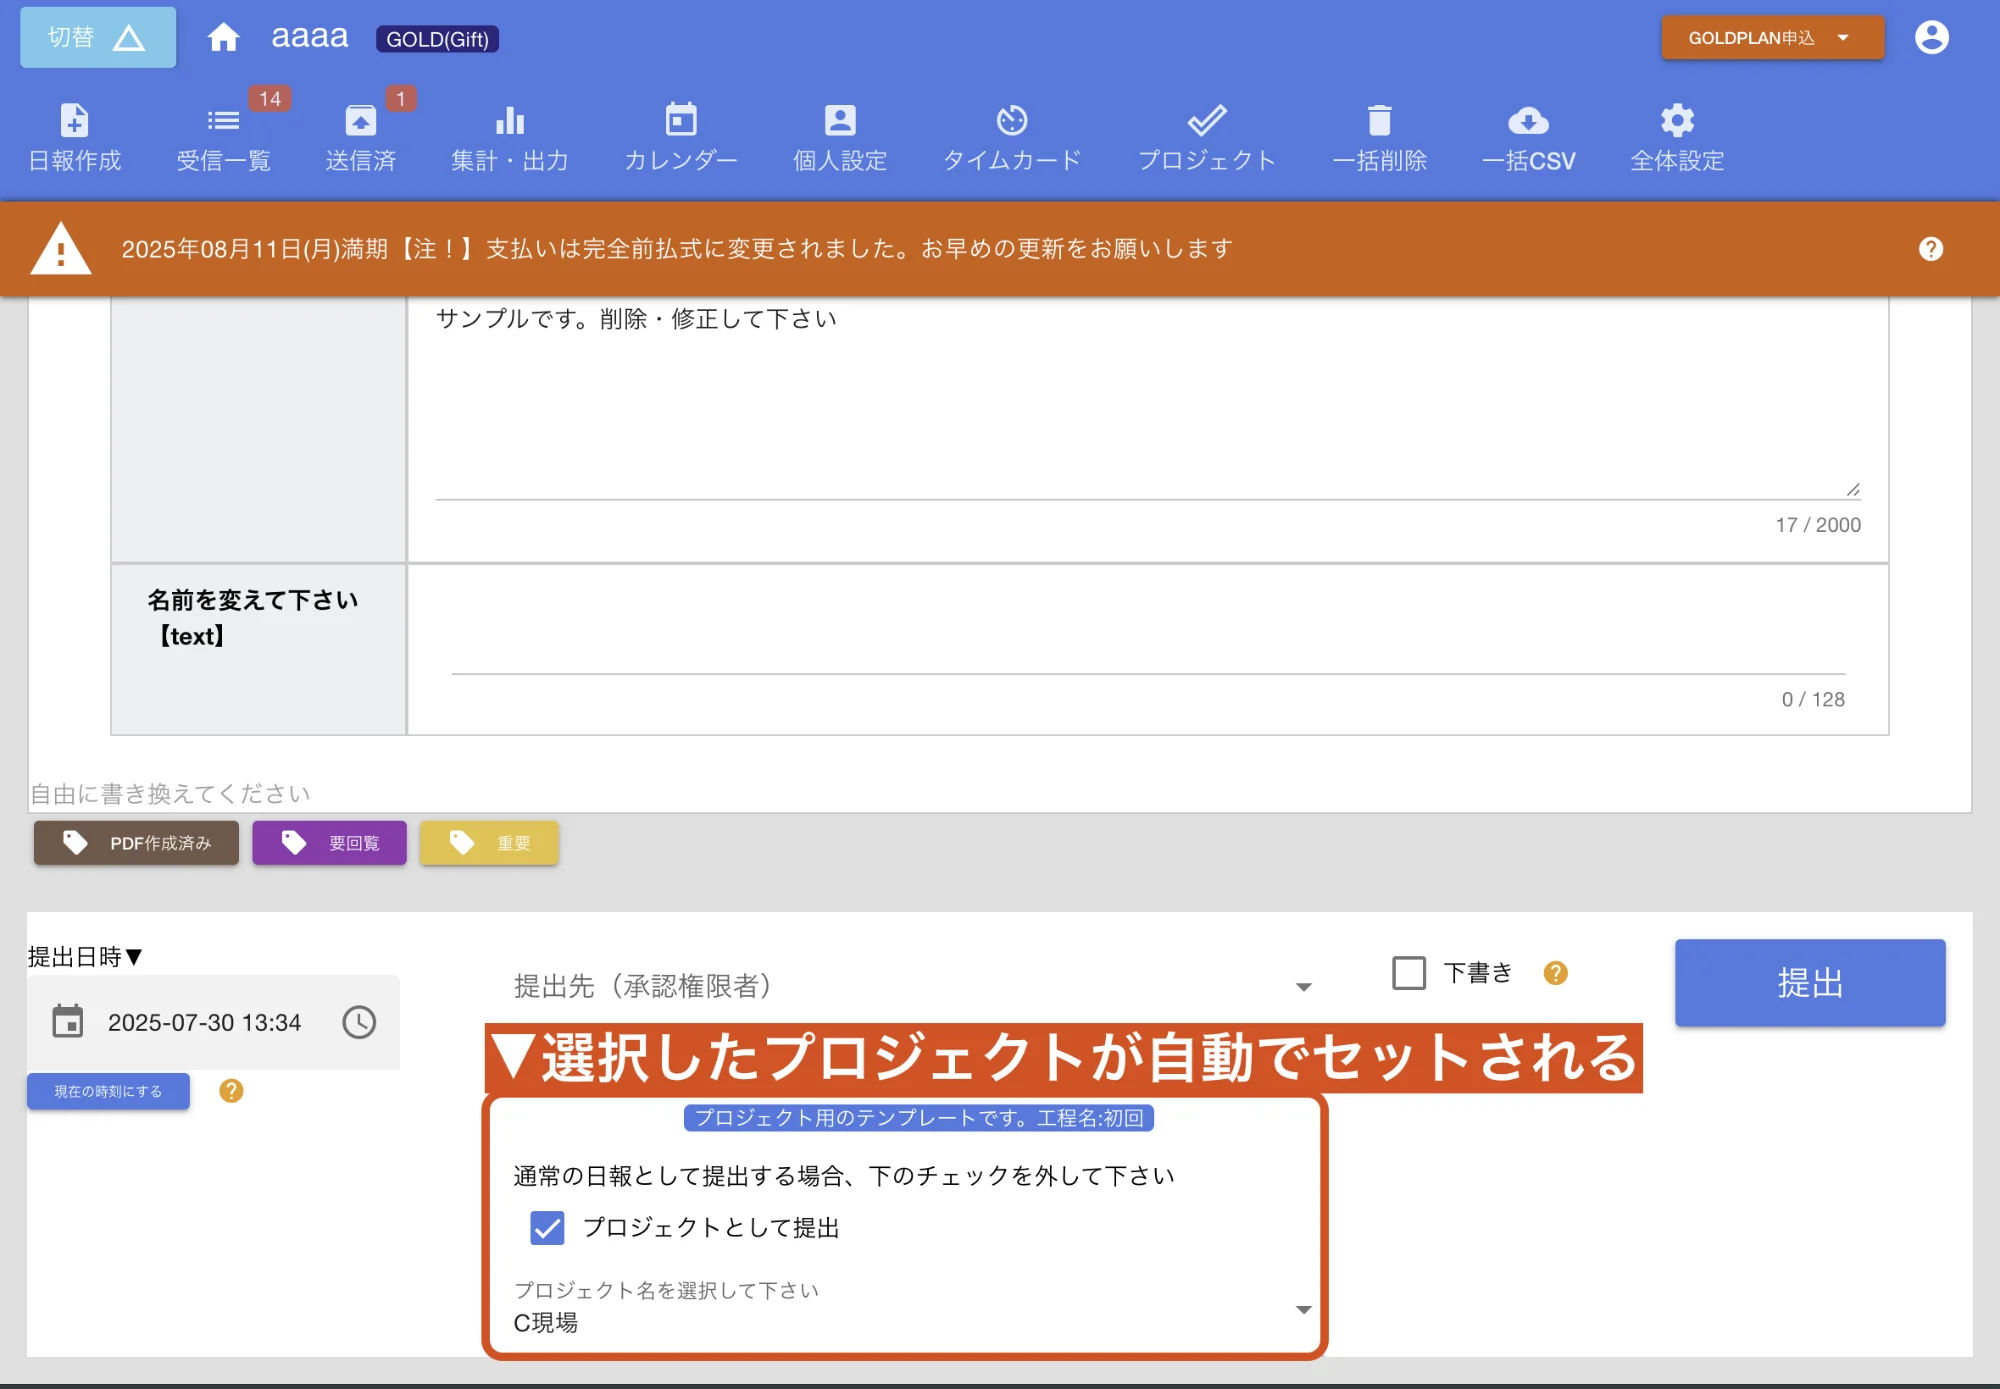
Task: Click 現在の時刻にする to set current time
Action: click(108, 1091)
